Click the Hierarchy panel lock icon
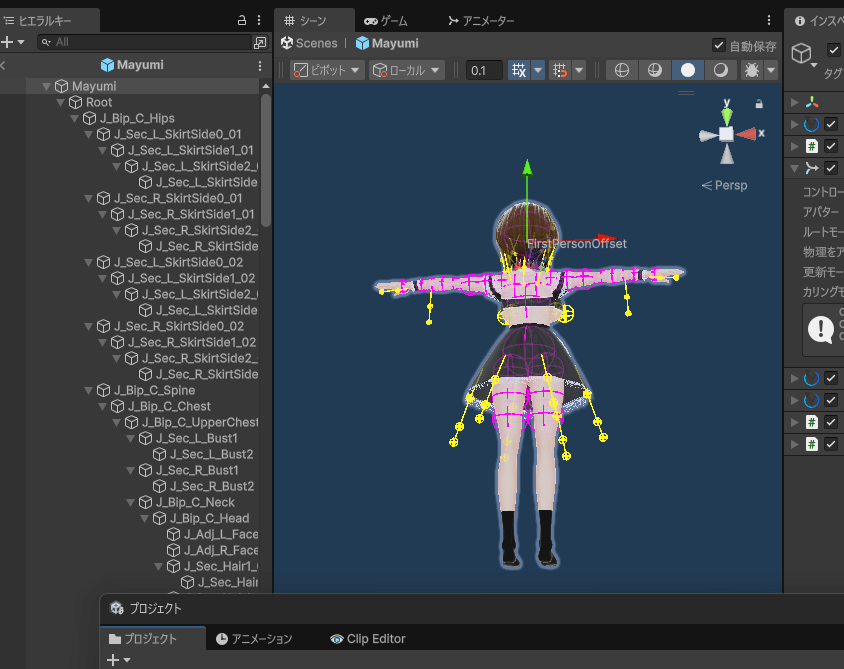 tap(241, 20)
